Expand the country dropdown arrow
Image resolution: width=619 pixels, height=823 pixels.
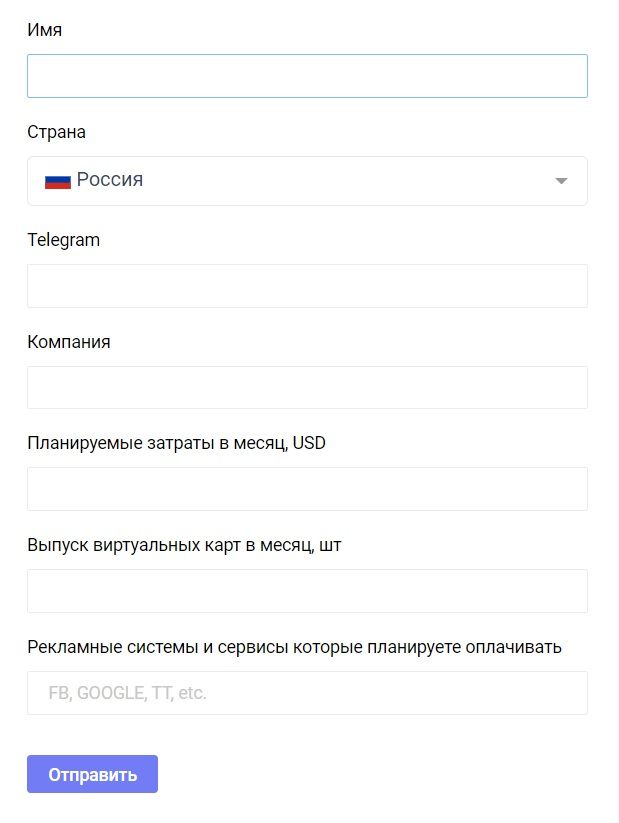pos(561,181)
